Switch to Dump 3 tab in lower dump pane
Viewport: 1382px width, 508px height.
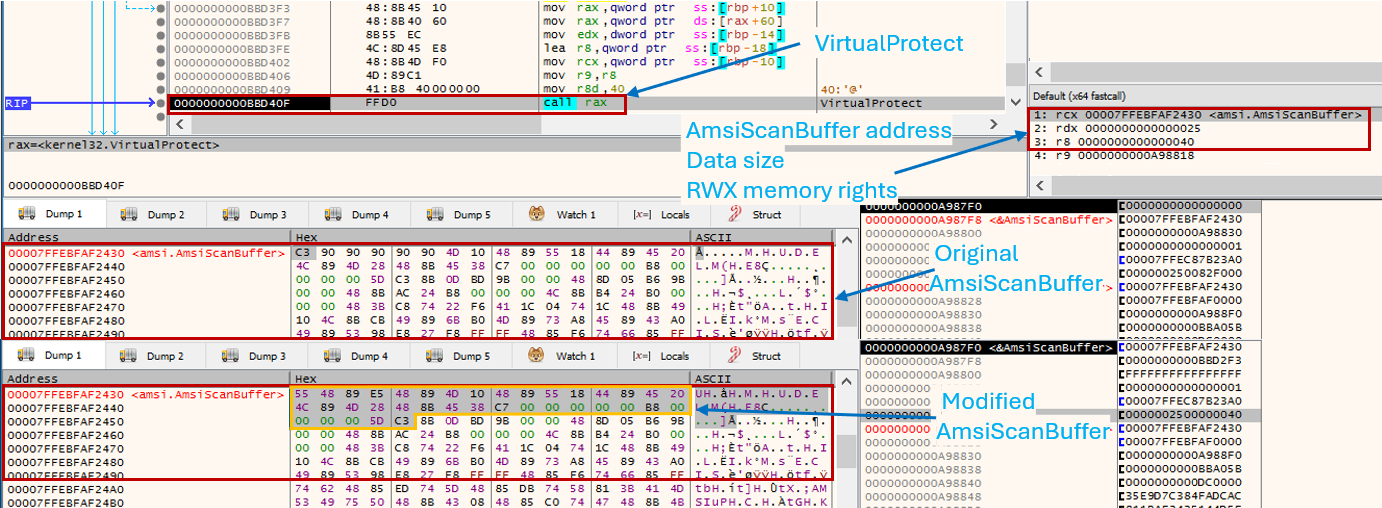tap(255, 355)
